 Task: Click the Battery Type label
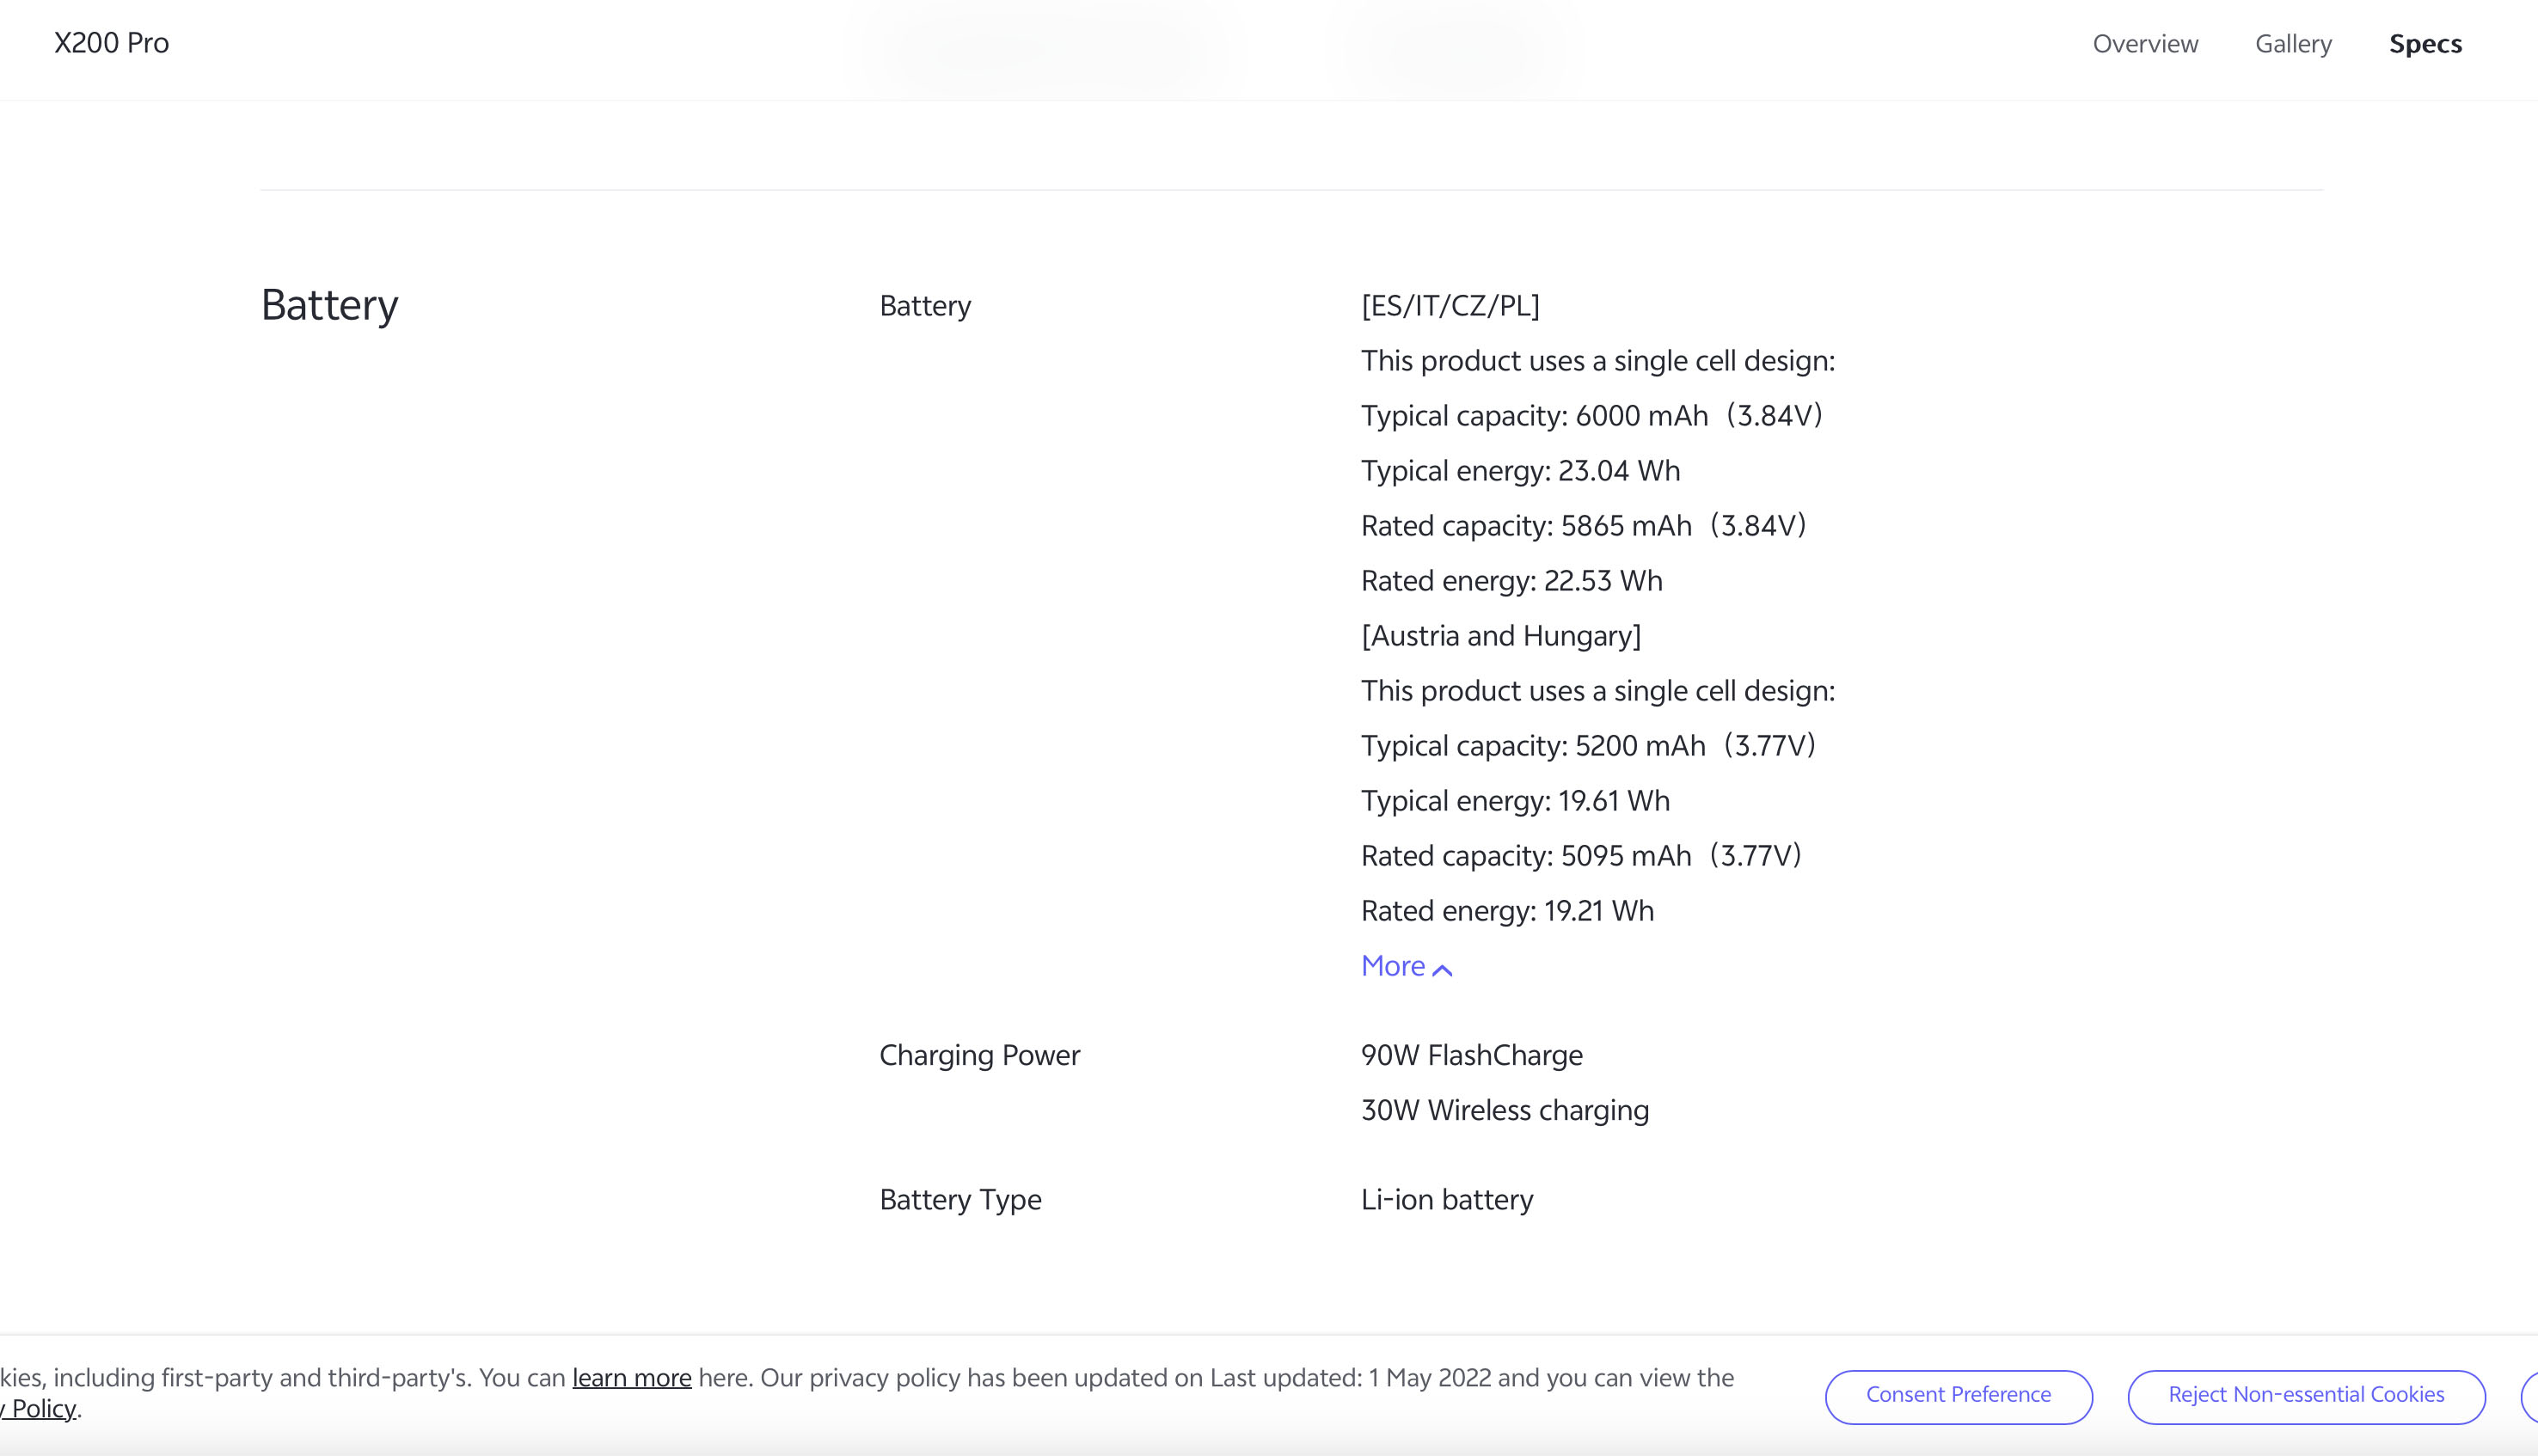click(960, 1199)
